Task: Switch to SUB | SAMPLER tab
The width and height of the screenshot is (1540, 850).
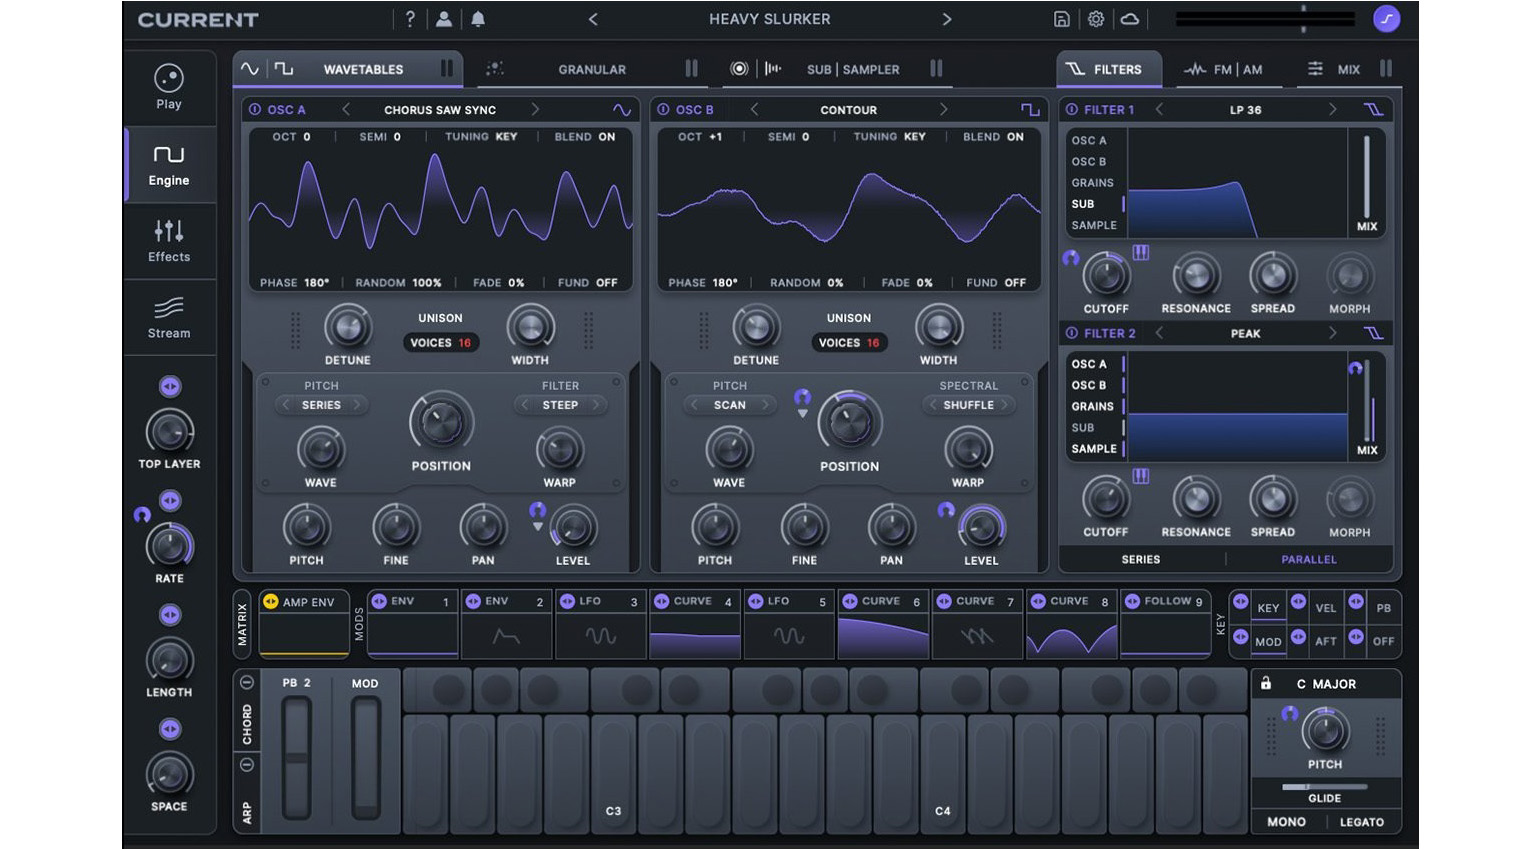Action: point(836,69)
